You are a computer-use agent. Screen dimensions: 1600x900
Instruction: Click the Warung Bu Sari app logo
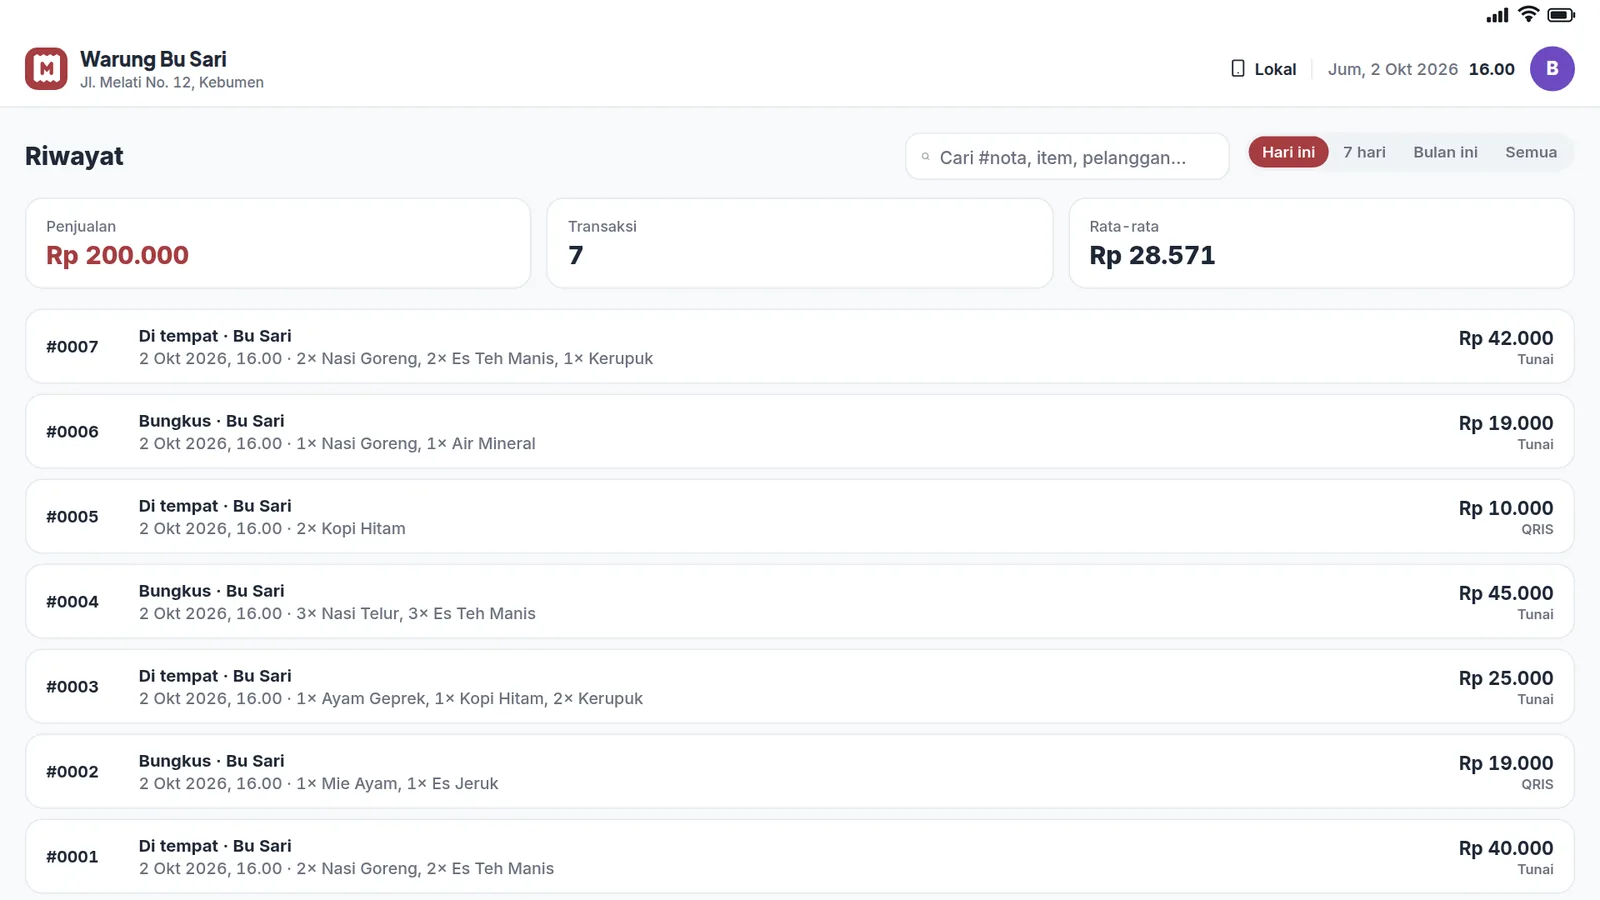coord(46,69)
